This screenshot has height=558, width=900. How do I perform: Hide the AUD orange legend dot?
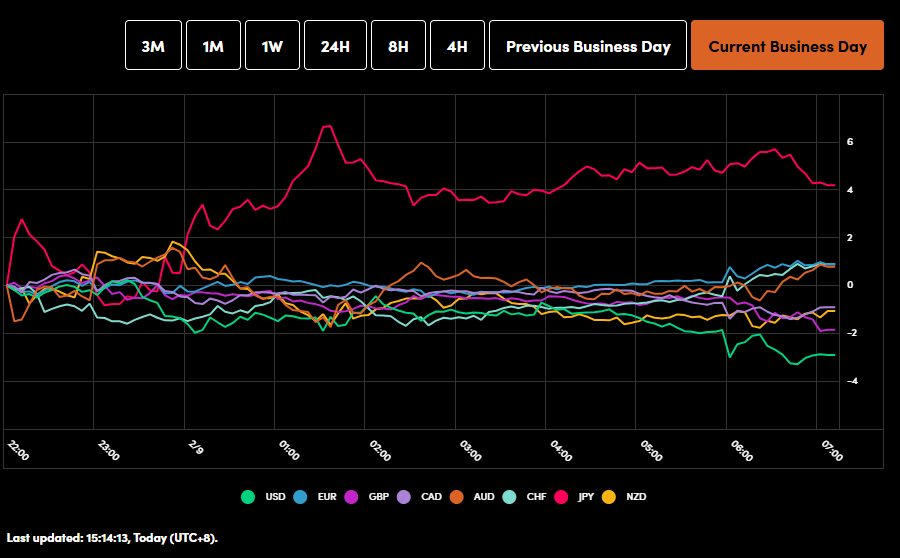[455, 497]
